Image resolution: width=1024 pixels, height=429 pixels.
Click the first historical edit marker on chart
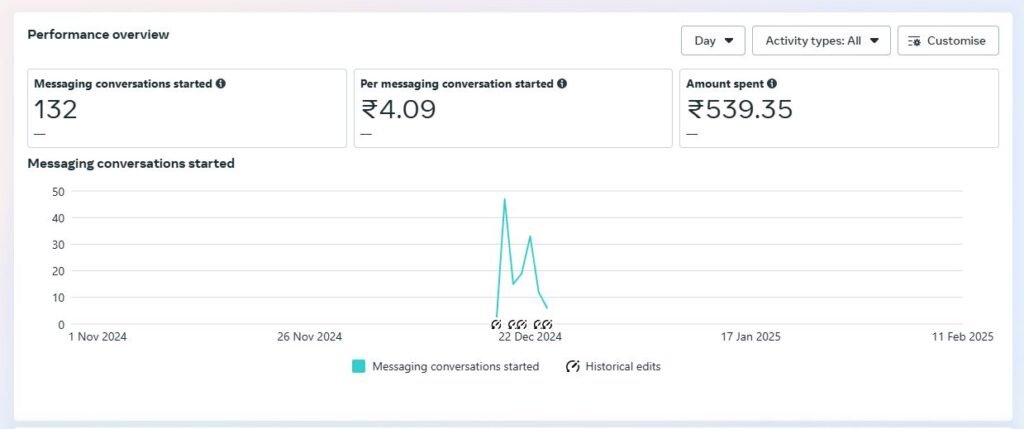(x=496, y=324)
